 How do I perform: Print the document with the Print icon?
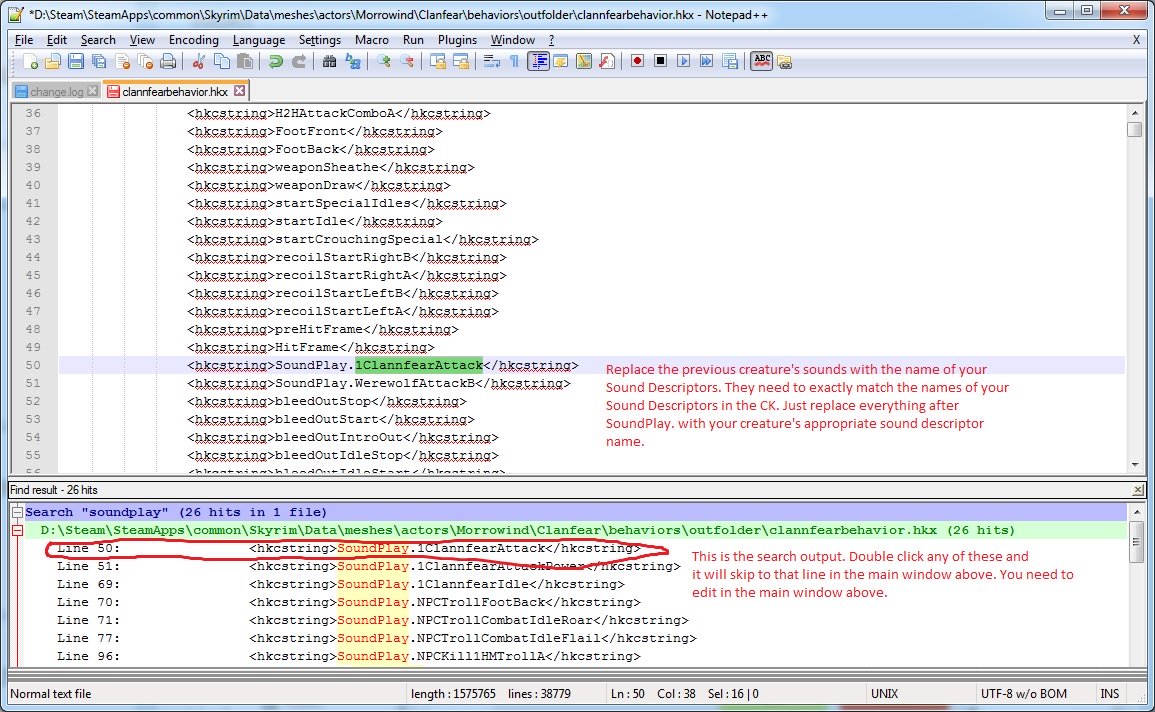(168, 62)
